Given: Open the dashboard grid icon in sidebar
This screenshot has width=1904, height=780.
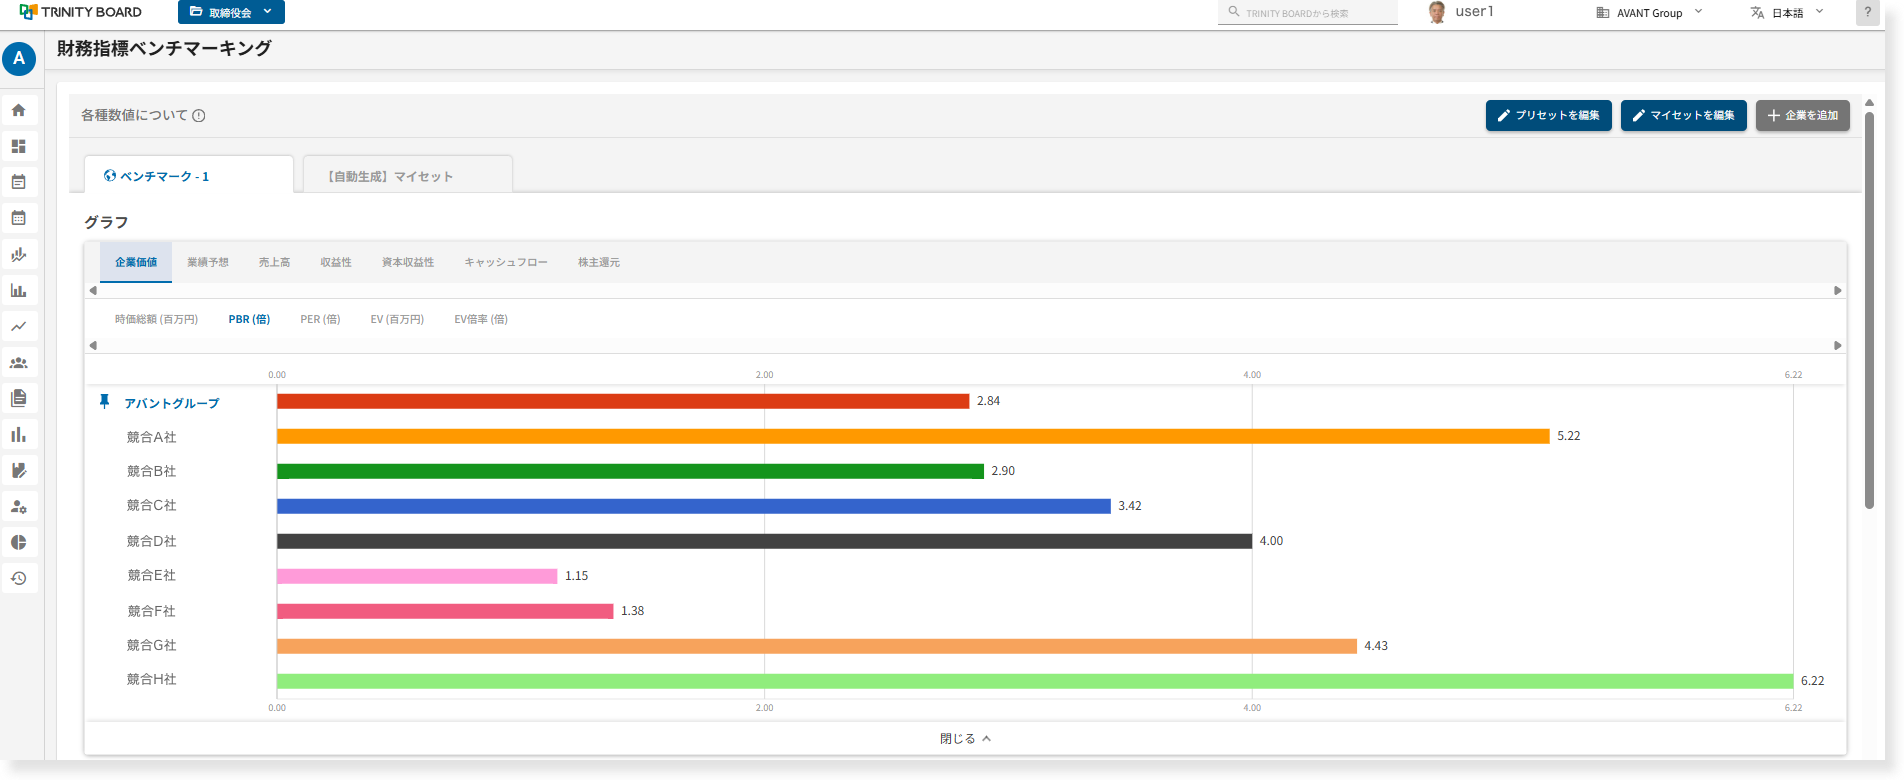Looking at the screenshot, I should coord(19,146).
